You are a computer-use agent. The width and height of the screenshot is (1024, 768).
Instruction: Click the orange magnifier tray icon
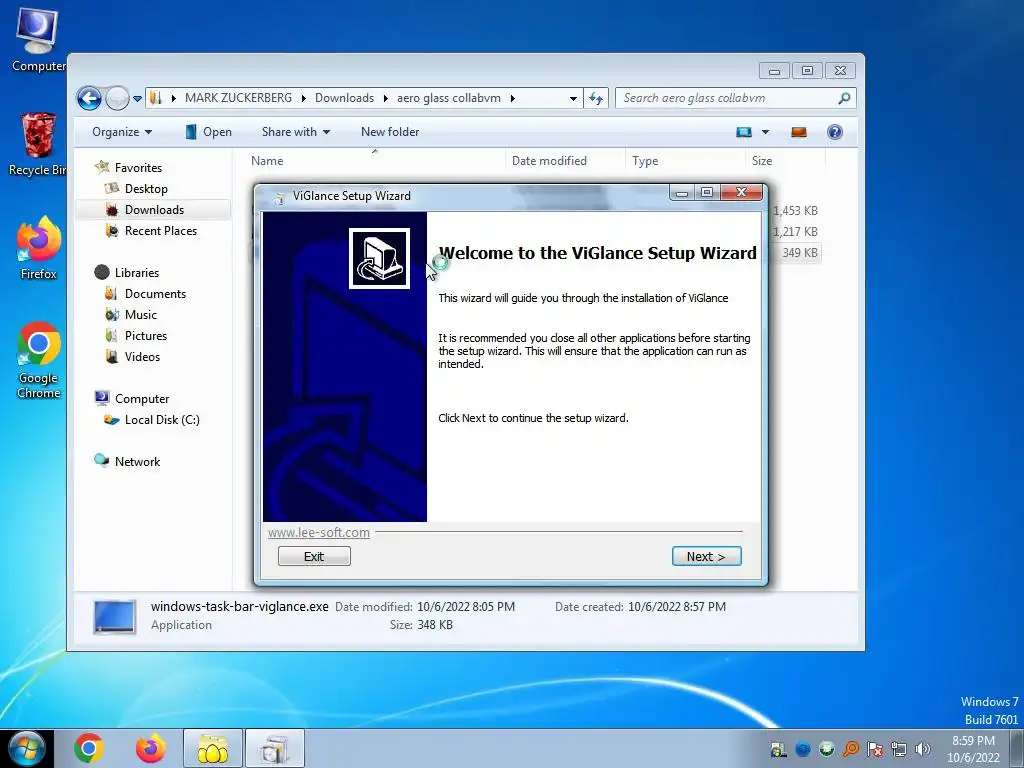point(850,749)
